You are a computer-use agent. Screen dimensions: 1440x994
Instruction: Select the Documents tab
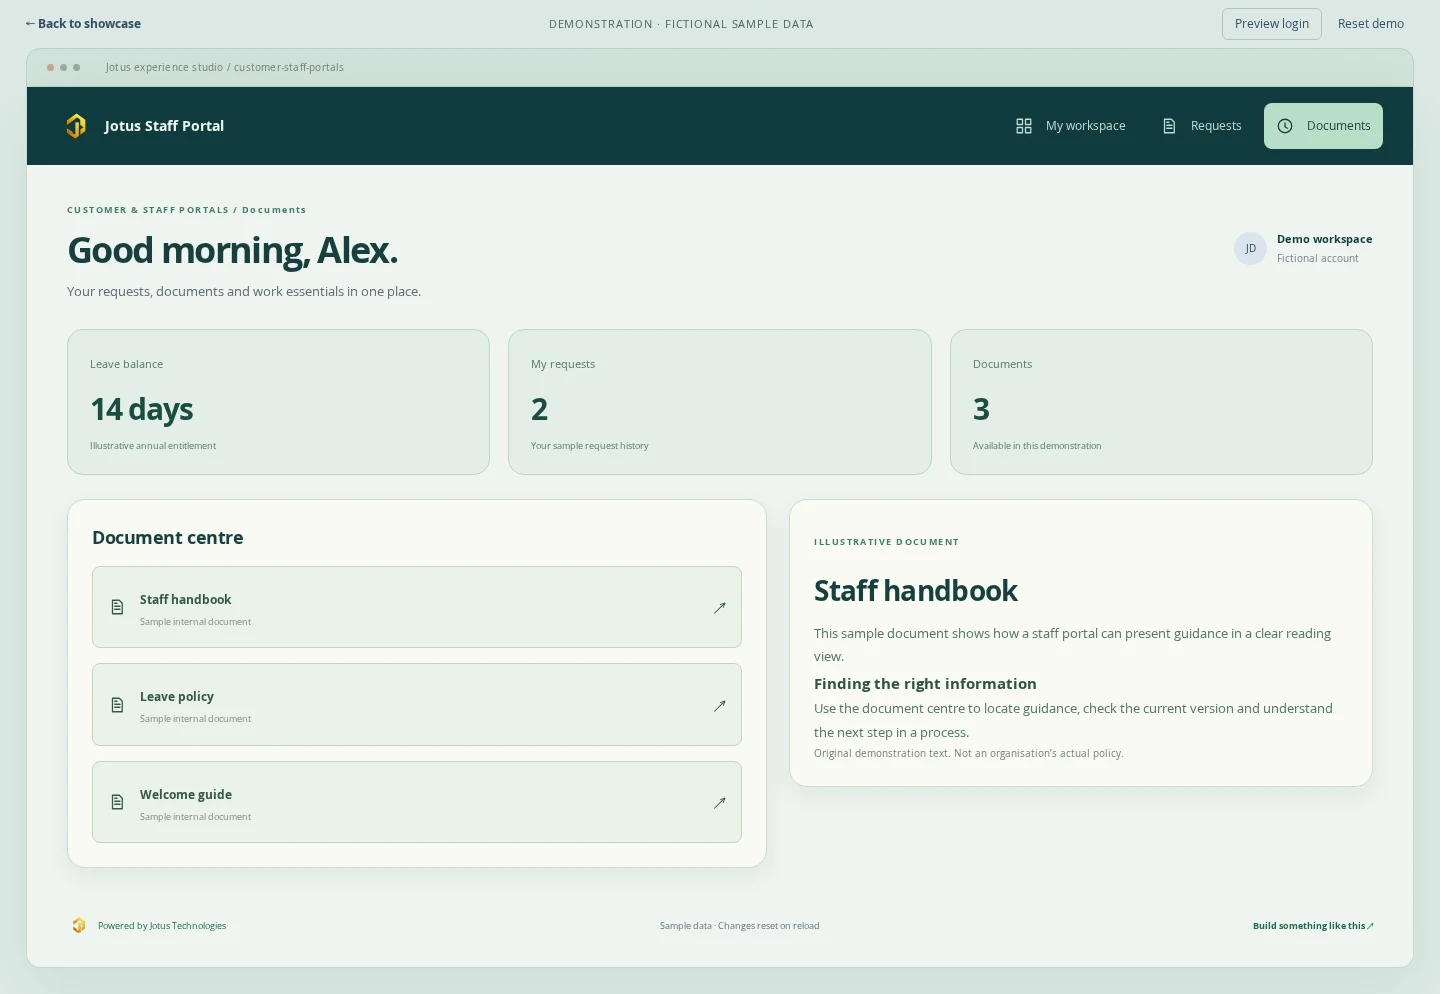coord(1323,126)
